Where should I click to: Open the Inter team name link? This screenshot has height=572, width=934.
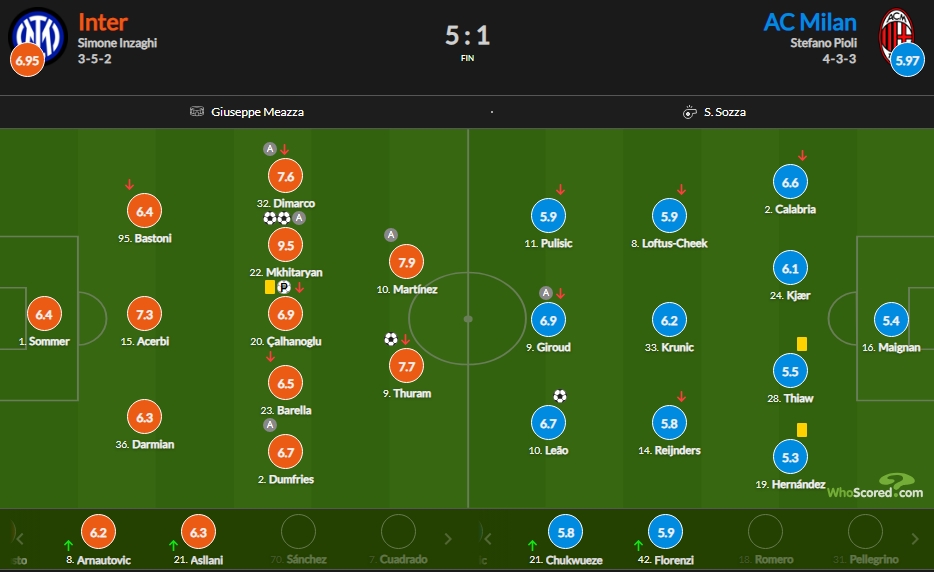pos(102,22)
